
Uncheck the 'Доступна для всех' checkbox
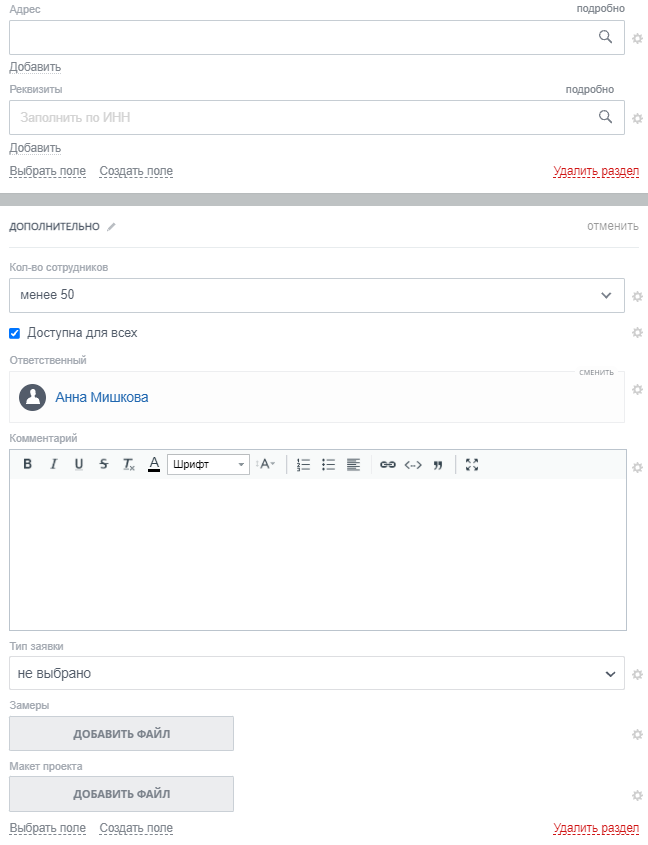15,333
